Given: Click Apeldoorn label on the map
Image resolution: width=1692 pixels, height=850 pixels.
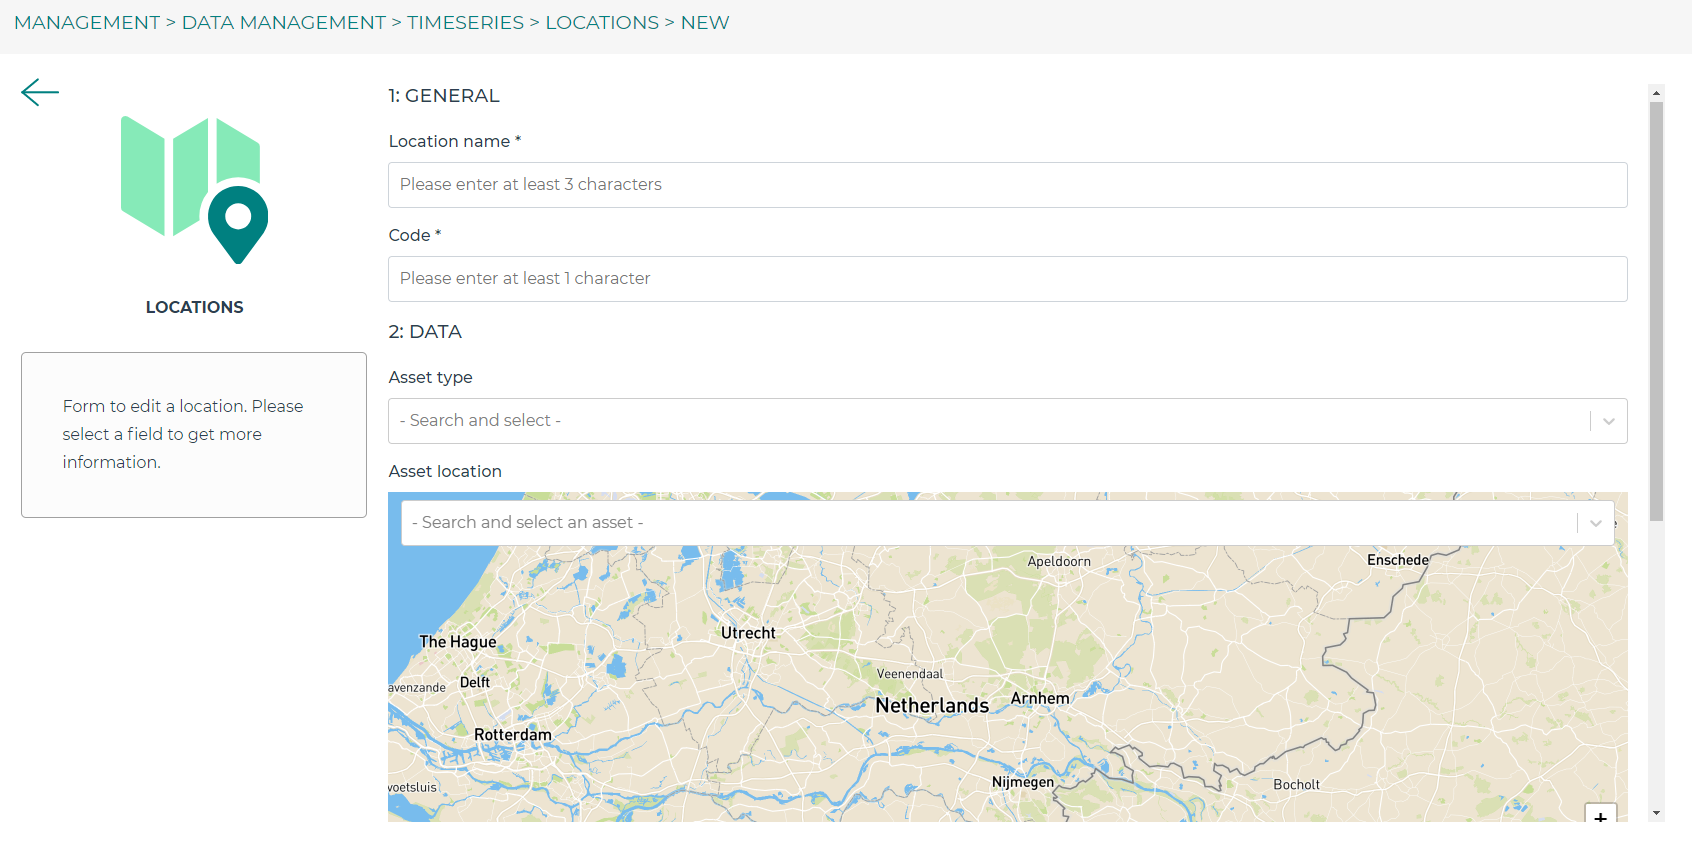Looking at the screenshot, I should [x=1059, y=562].
